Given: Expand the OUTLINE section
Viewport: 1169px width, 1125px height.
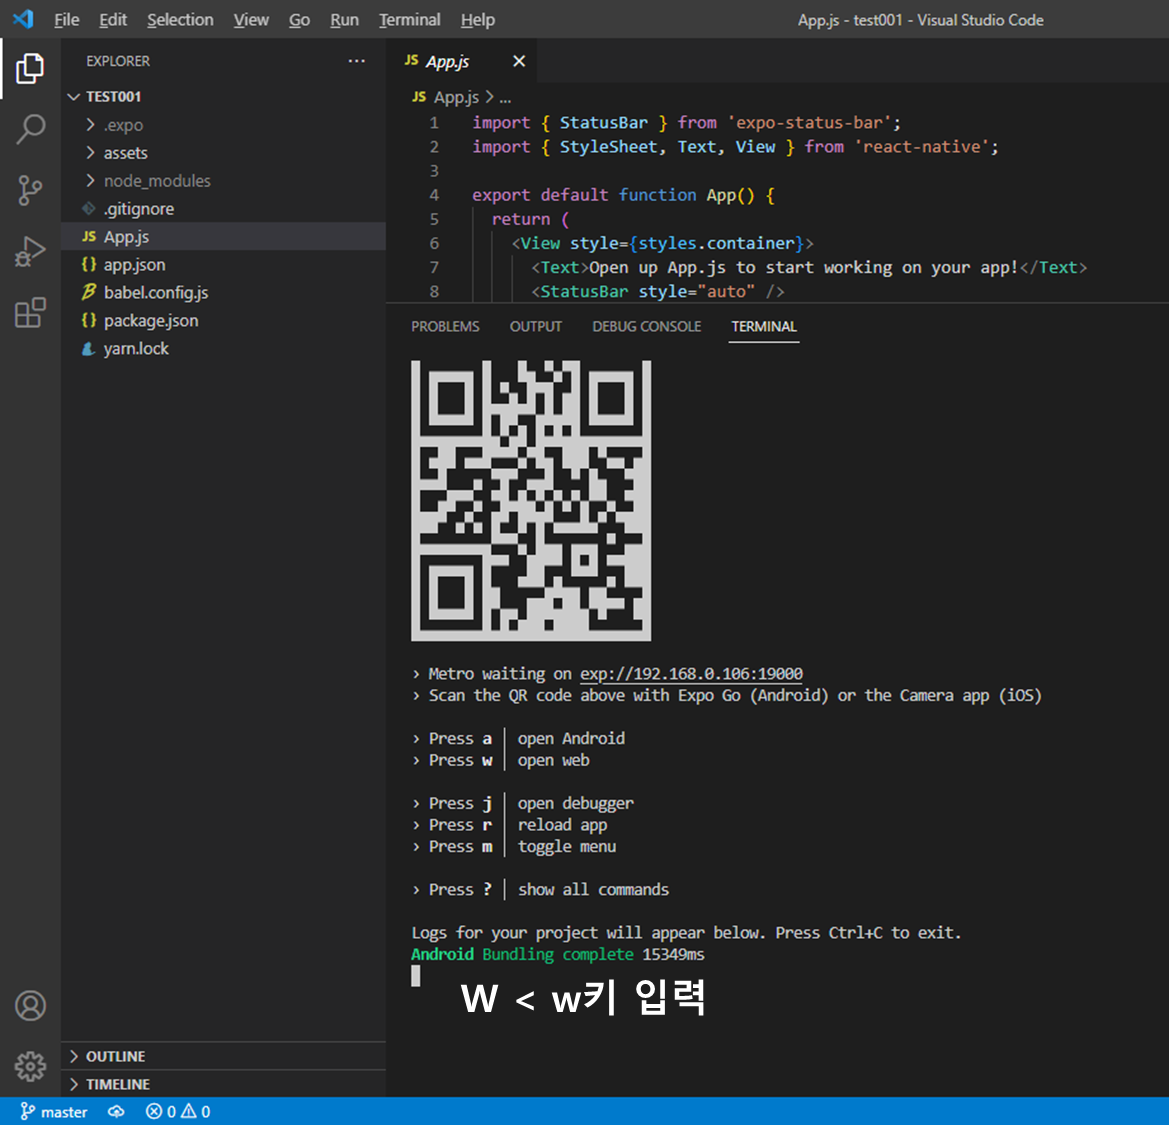Looking at the screenshot, I should click(74, 1056).
